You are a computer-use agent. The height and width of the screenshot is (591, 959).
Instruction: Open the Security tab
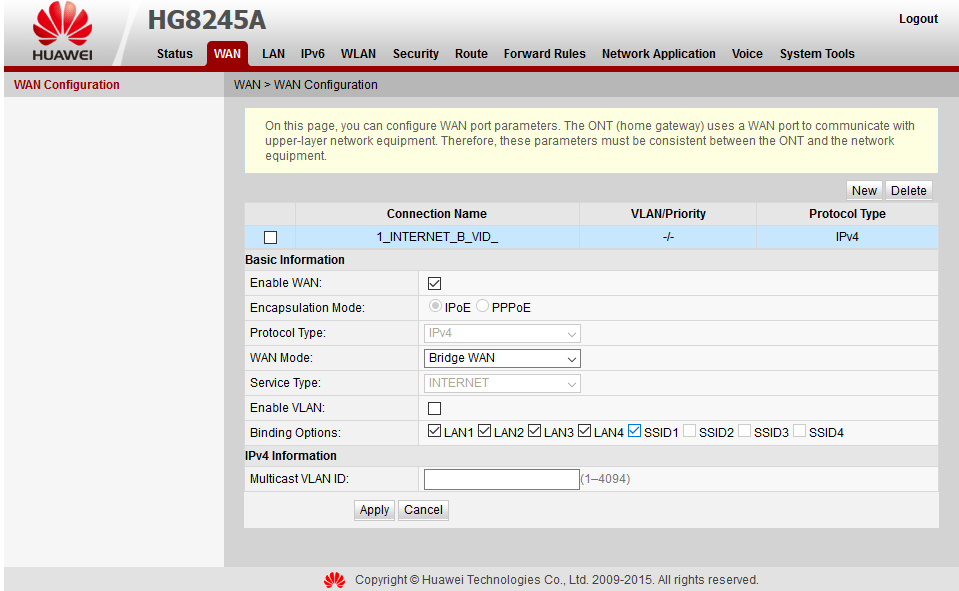click(416, 54)
